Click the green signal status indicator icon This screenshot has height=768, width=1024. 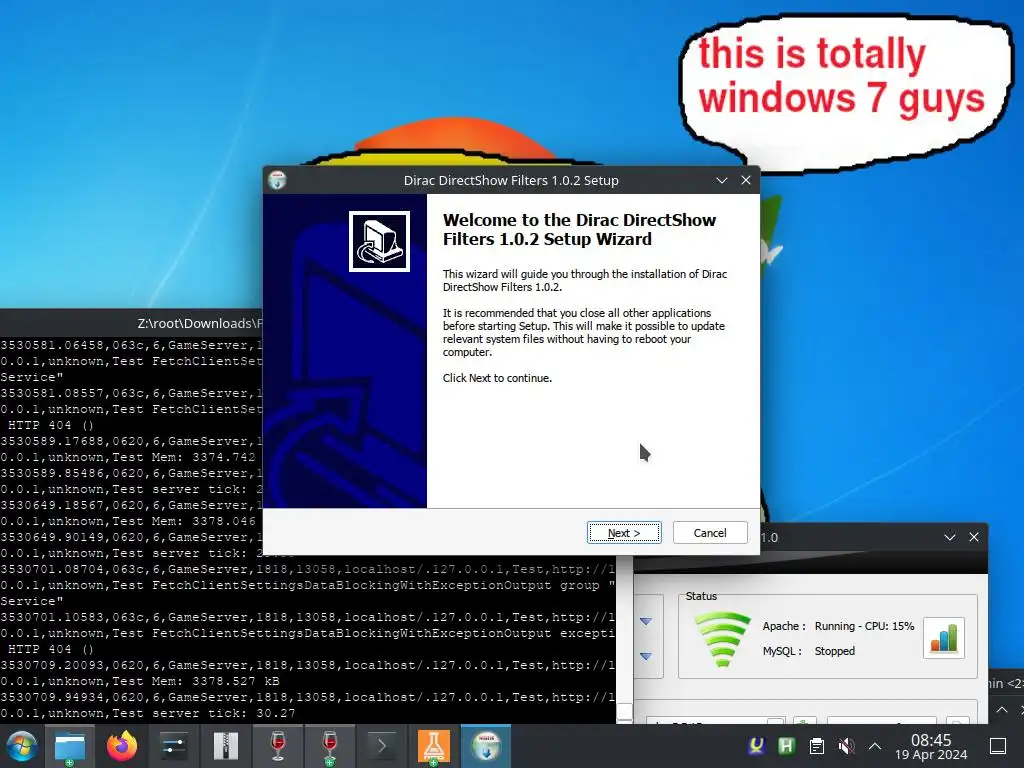[x=722, y=638]
